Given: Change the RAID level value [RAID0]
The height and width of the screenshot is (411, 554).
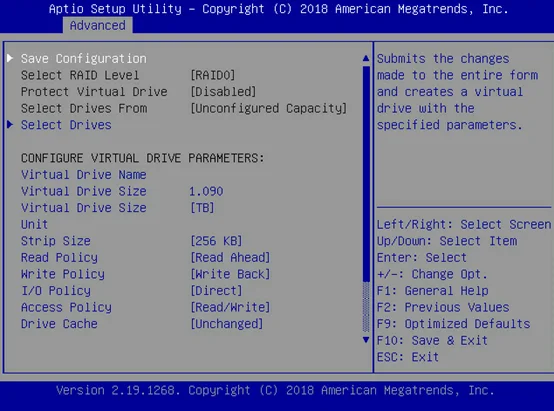Looking at the screenshot, I should (x=213, y=75).
